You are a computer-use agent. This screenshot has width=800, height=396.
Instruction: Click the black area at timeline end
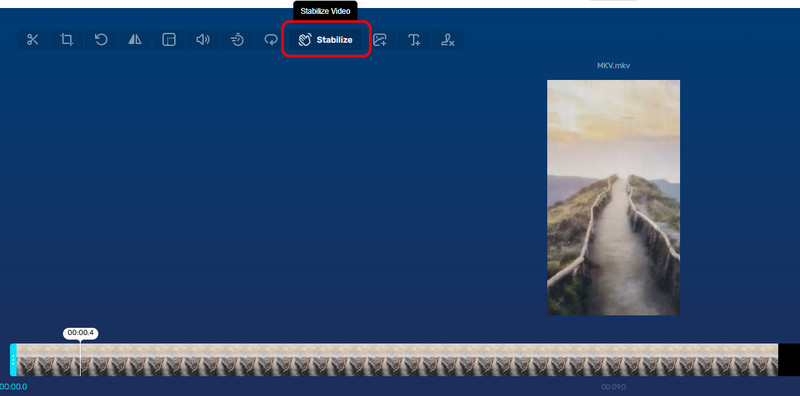pos(789,360)
